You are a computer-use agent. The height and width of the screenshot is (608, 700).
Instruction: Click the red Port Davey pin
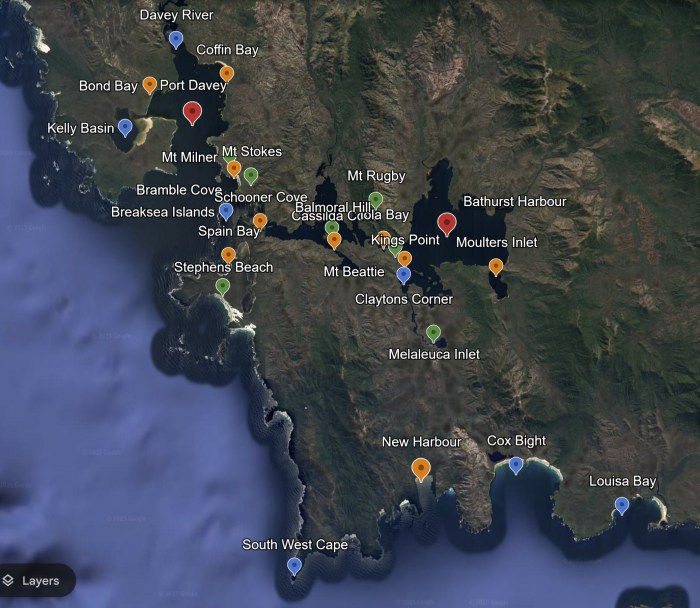pyautogui.click(x=192, y=113)
